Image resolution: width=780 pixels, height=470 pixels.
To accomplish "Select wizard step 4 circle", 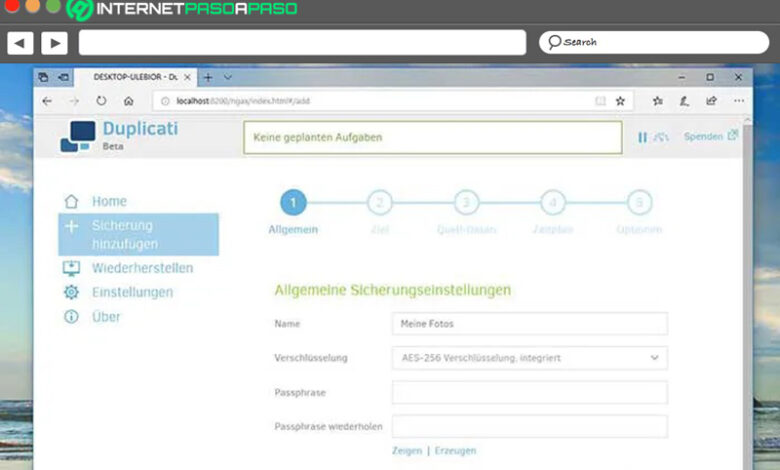I will 553,202.
